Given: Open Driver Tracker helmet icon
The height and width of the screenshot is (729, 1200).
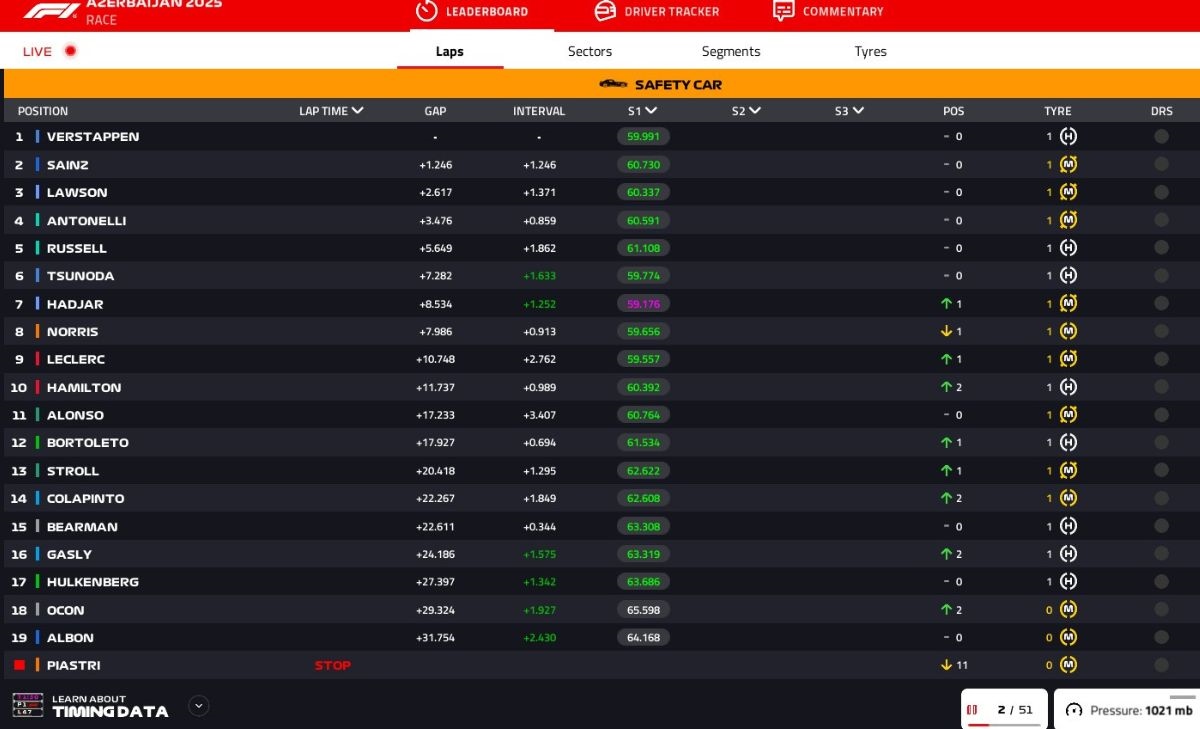Looking at the screenshot, I should coord(605,11).
